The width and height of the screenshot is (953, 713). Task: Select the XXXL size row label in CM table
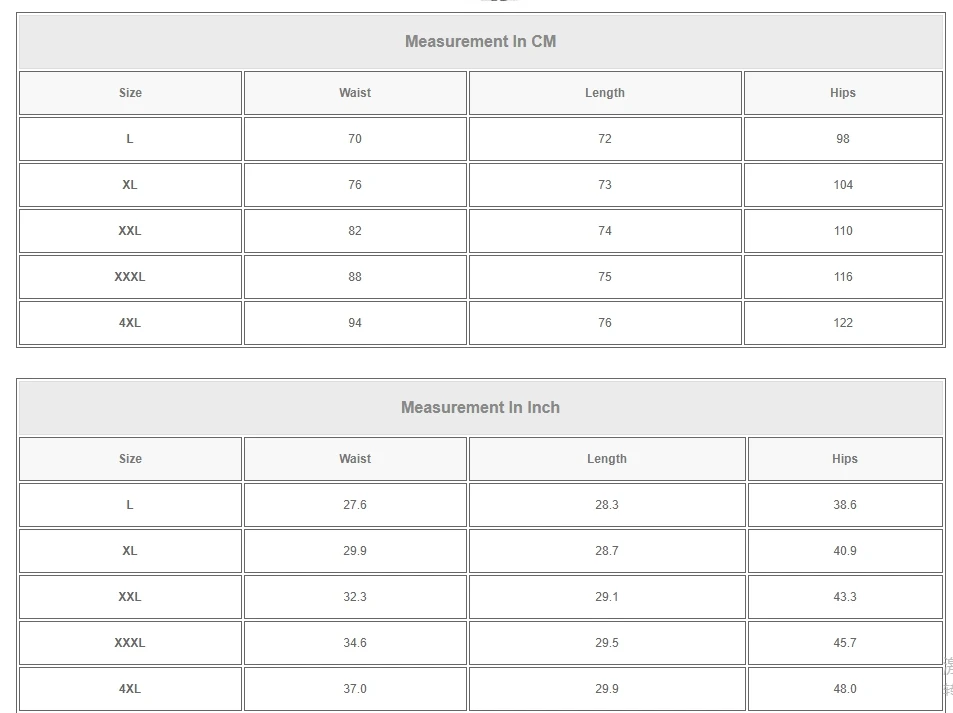coord(130,277)
